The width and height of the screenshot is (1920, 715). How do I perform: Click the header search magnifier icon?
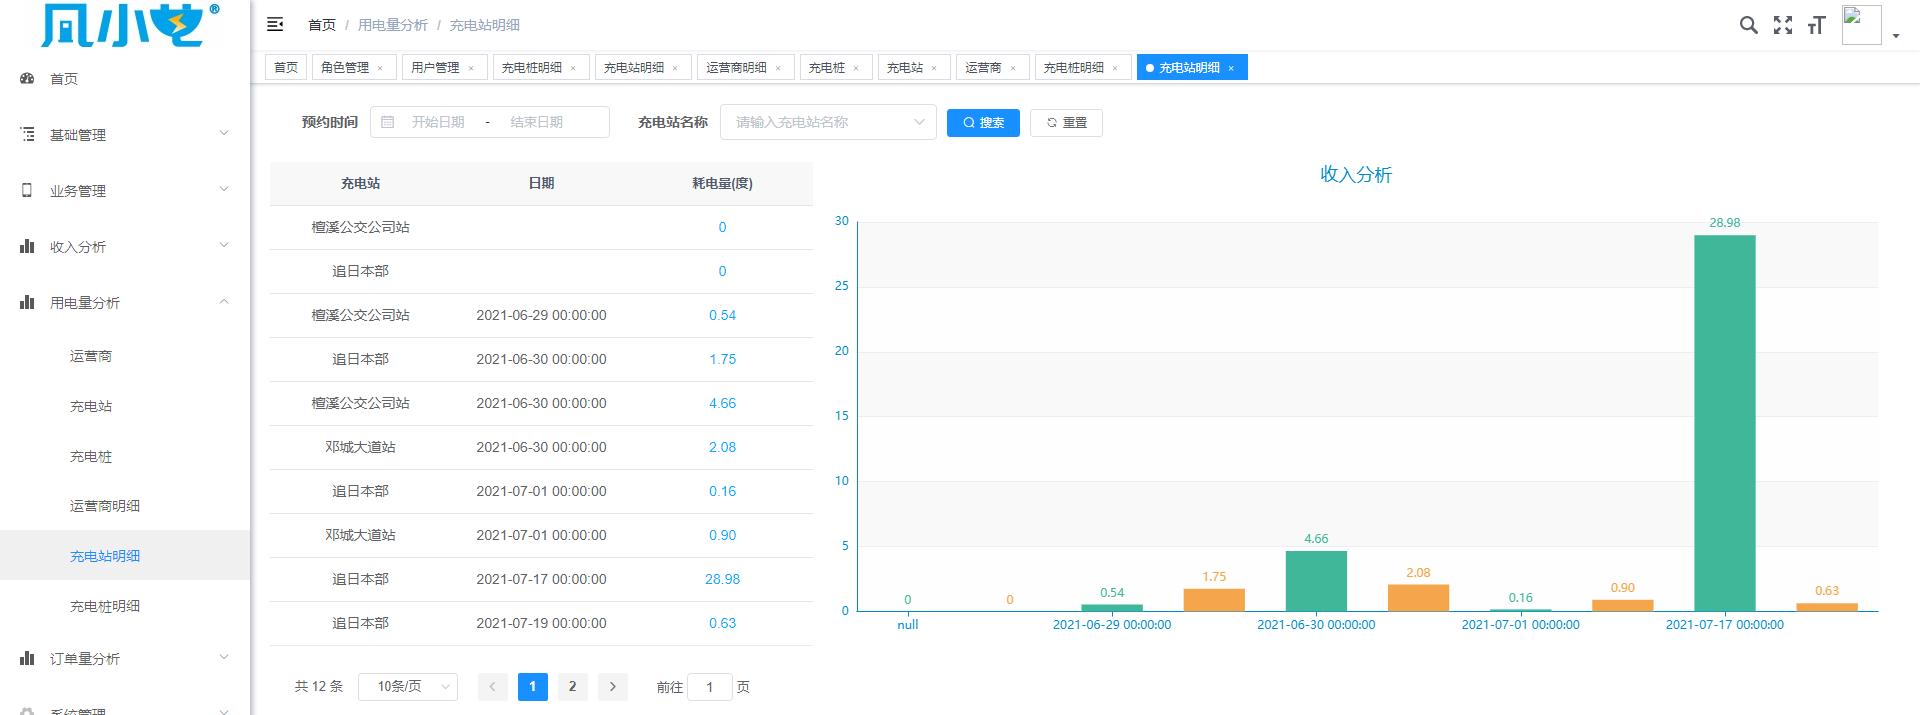1748,25
